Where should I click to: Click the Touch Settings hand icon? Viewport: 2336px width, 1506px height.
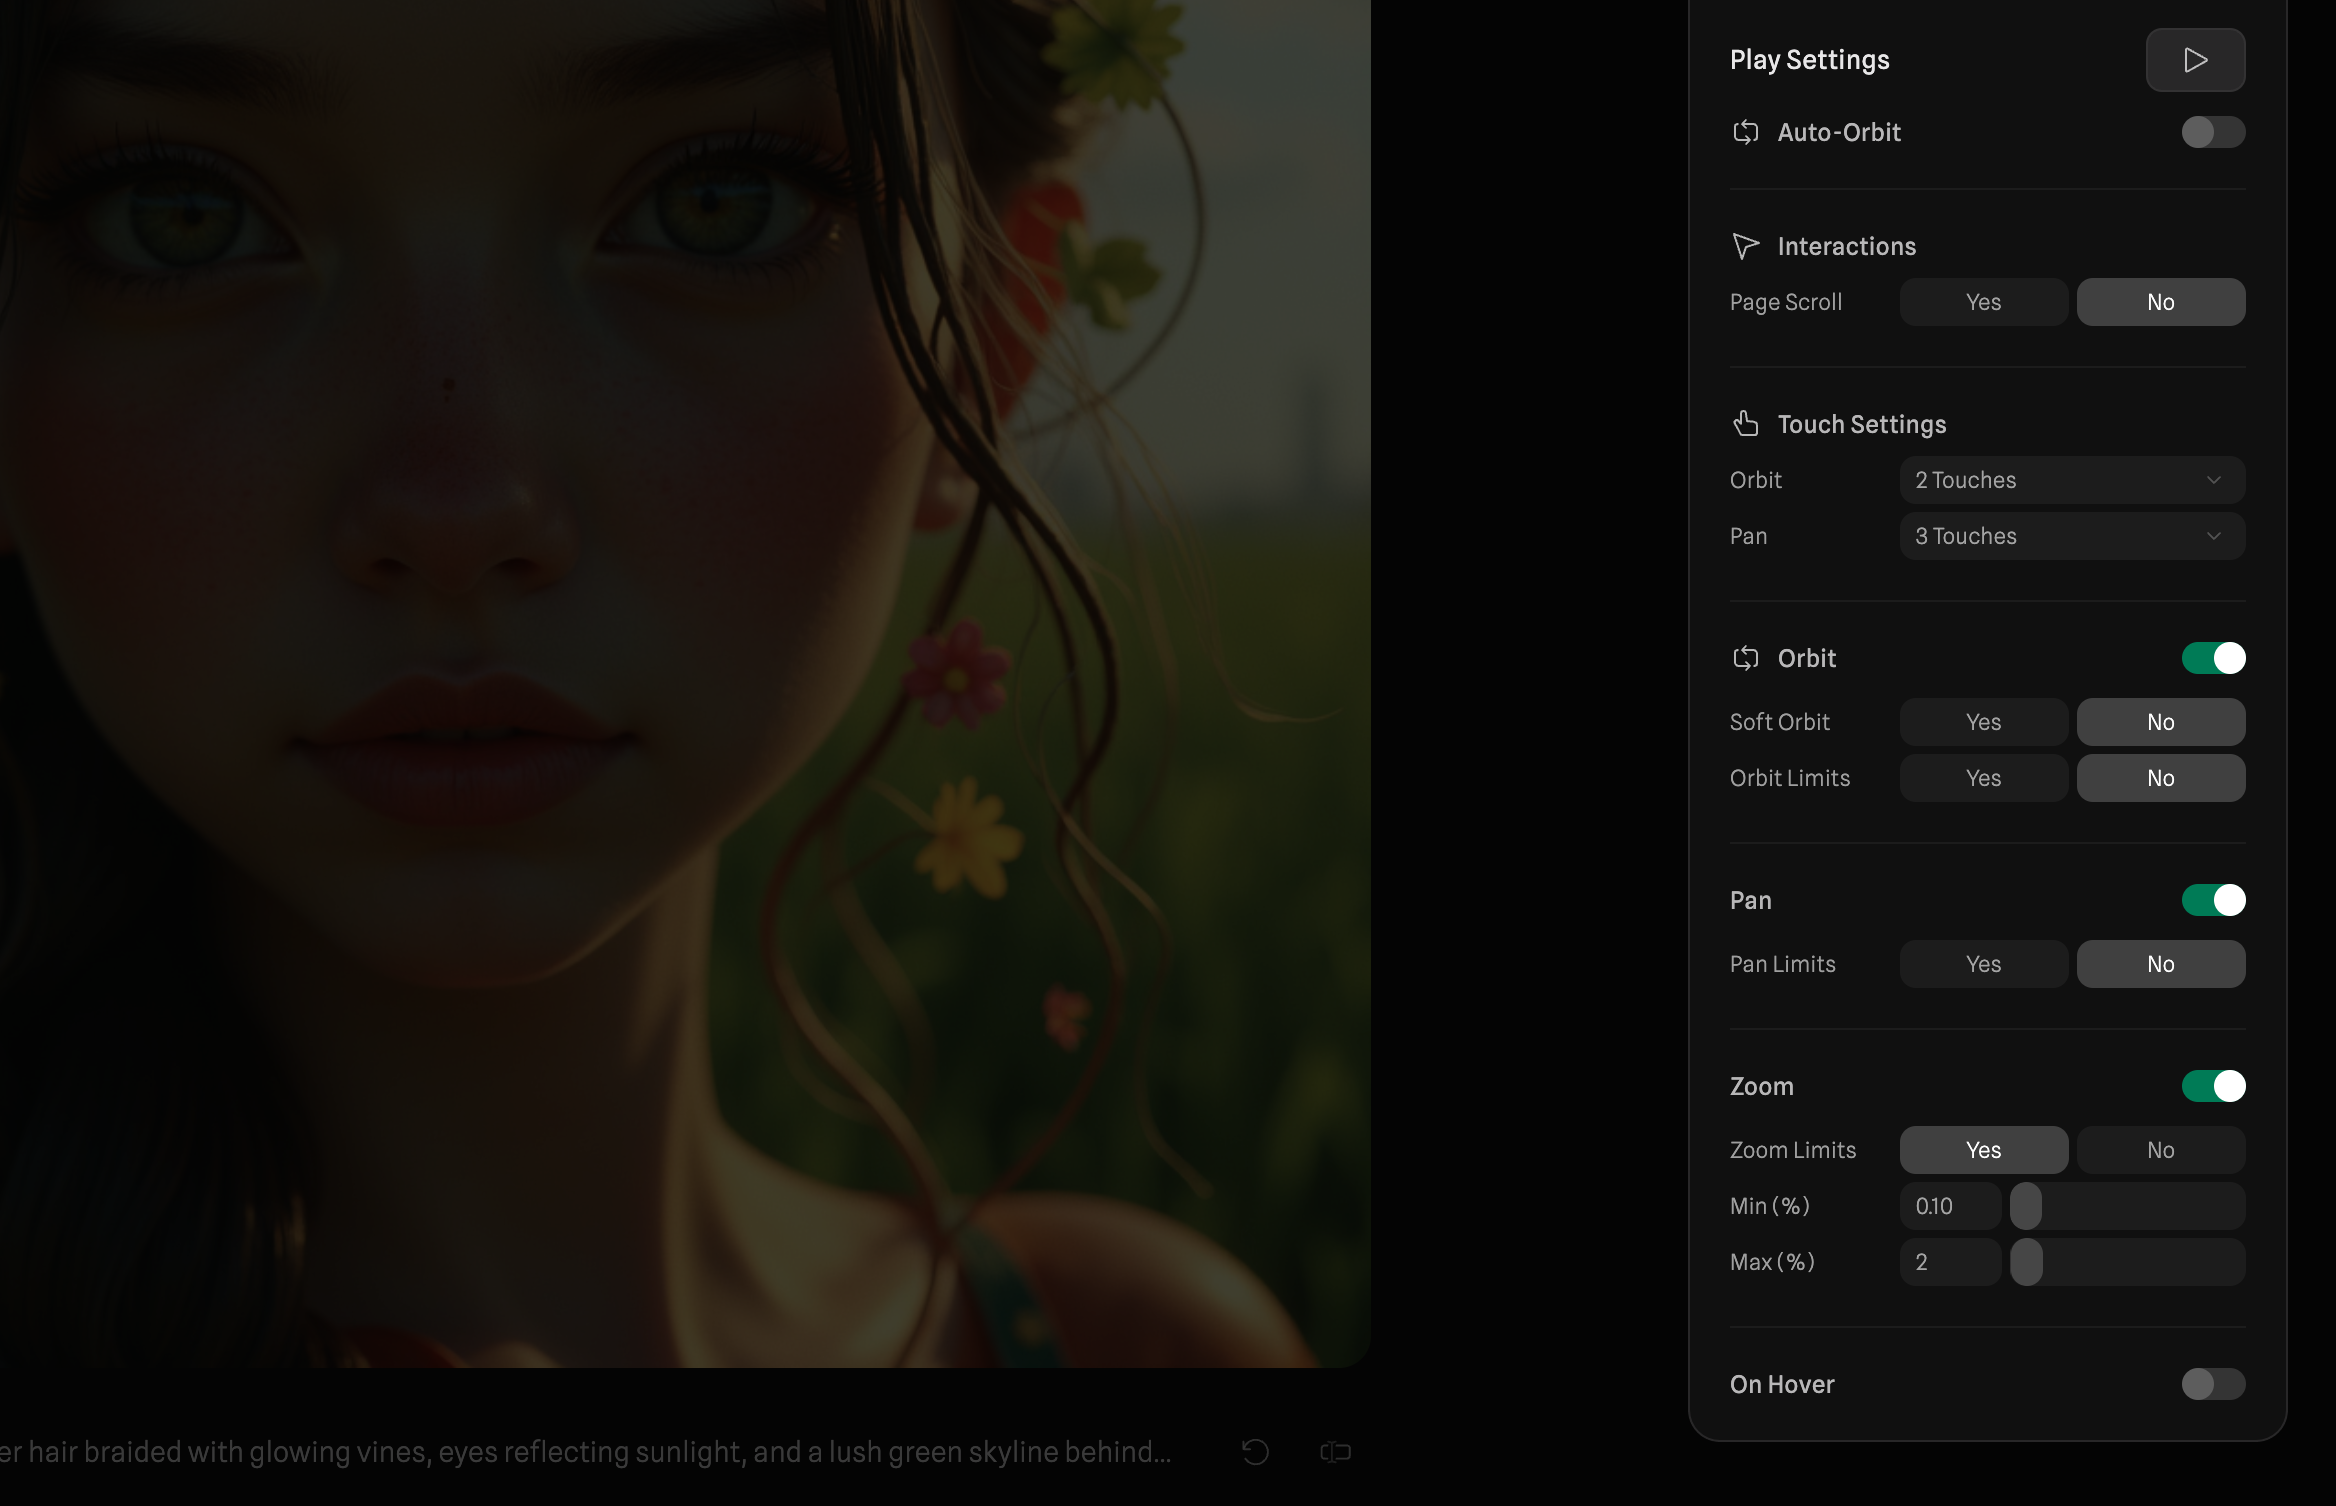click(x=1745, y=424)
